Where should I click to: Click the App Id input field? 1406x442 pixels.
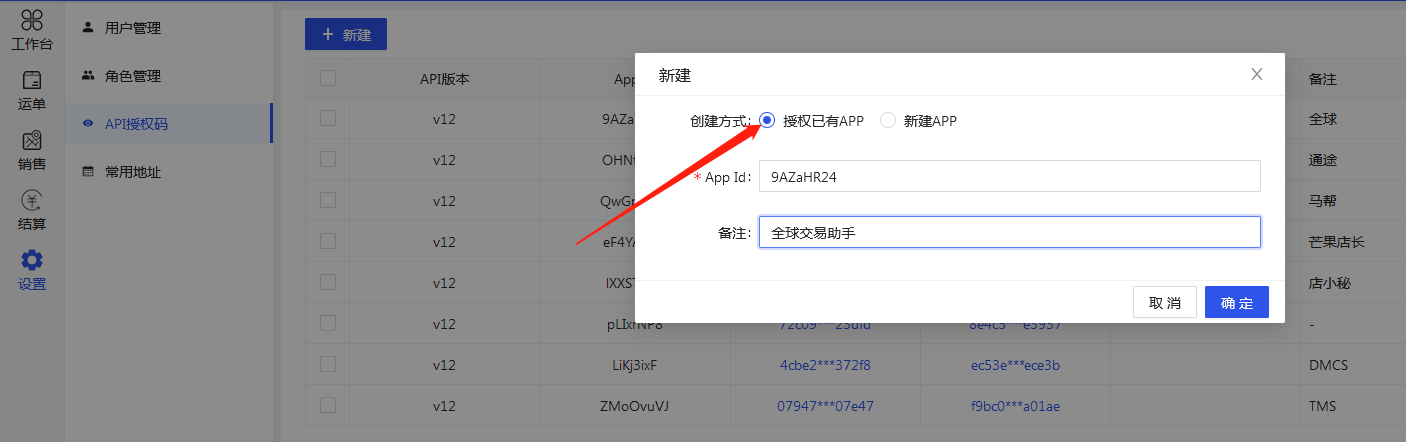click(x=1008, y=176)
